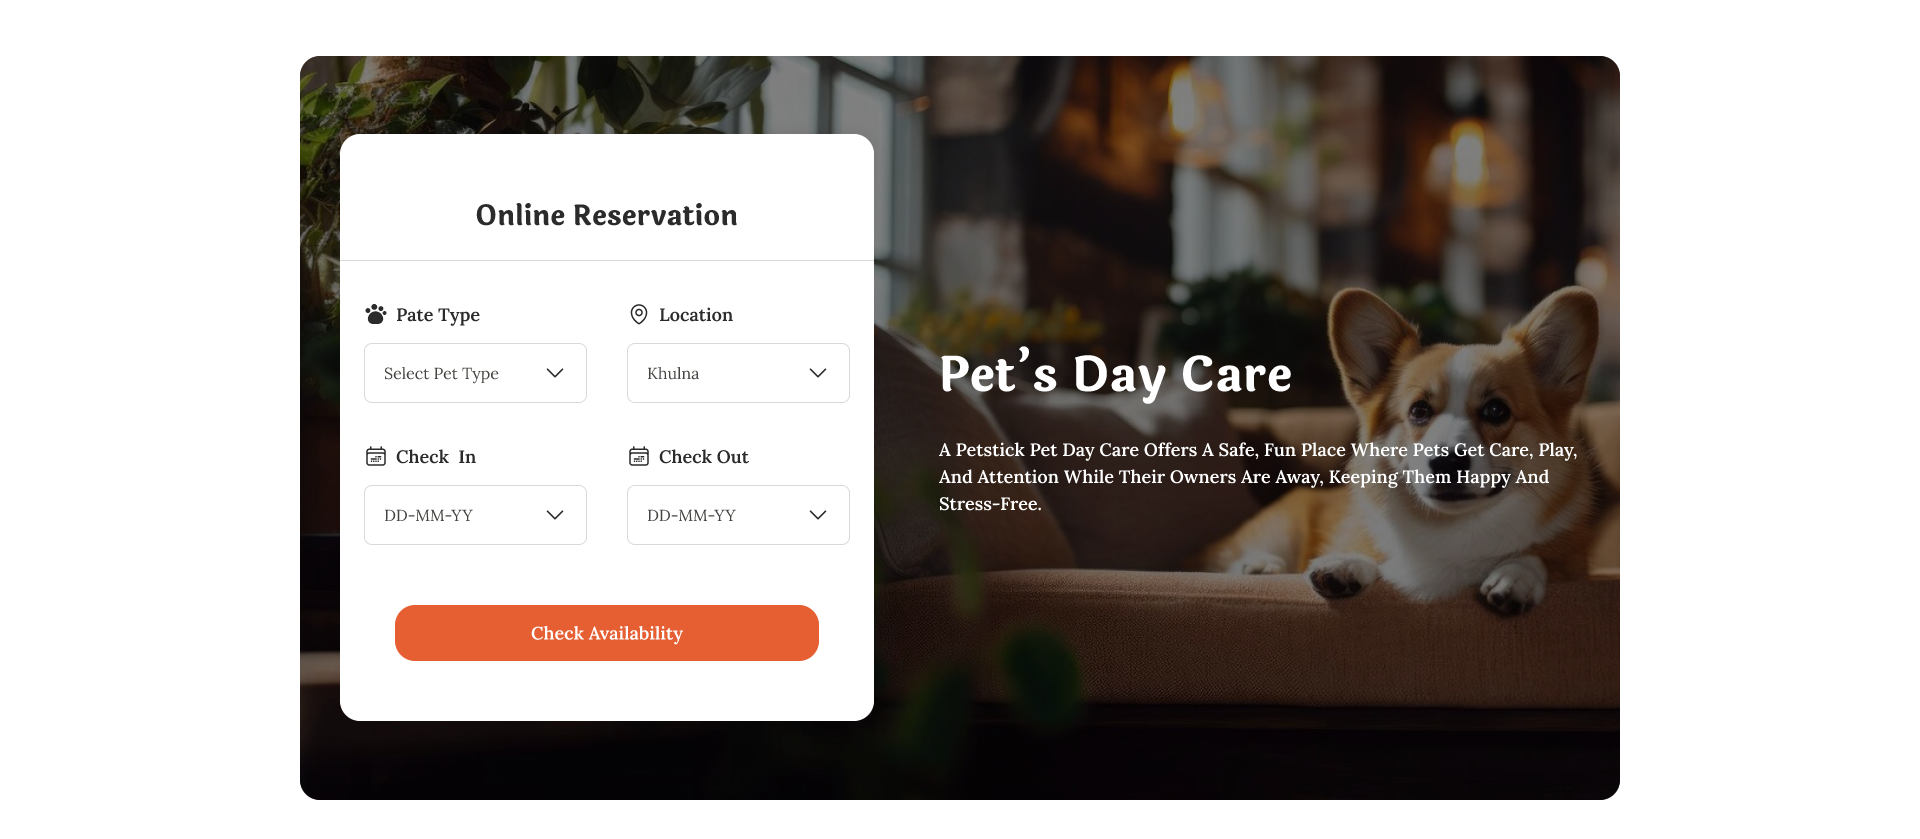Click the Pet's Day Care title
Screen dimensions: 1920x839
click(1116, 373)
